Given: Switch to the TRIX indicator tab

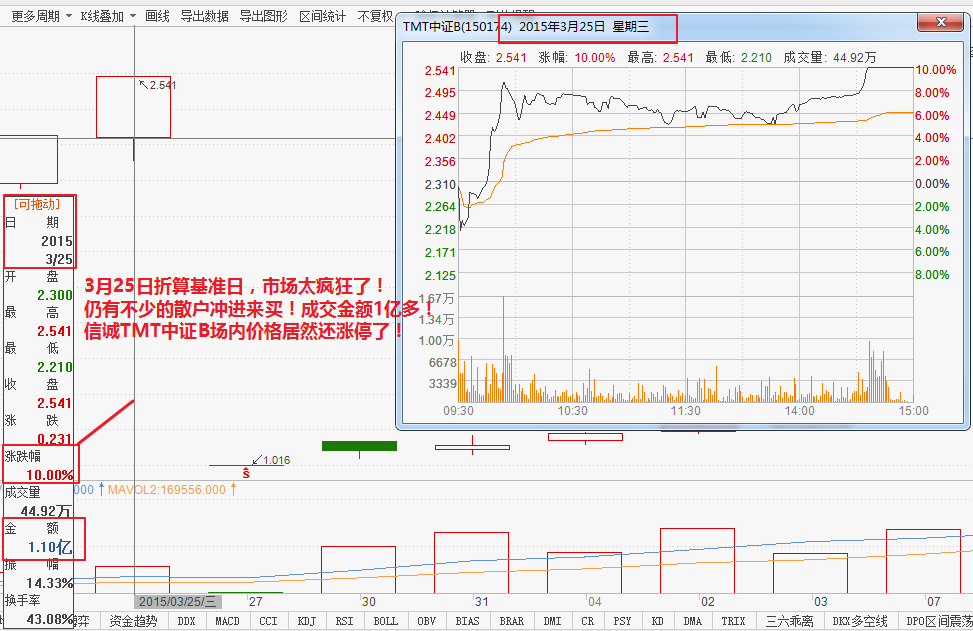Looking at the screenshot, I should pos(733,621).
